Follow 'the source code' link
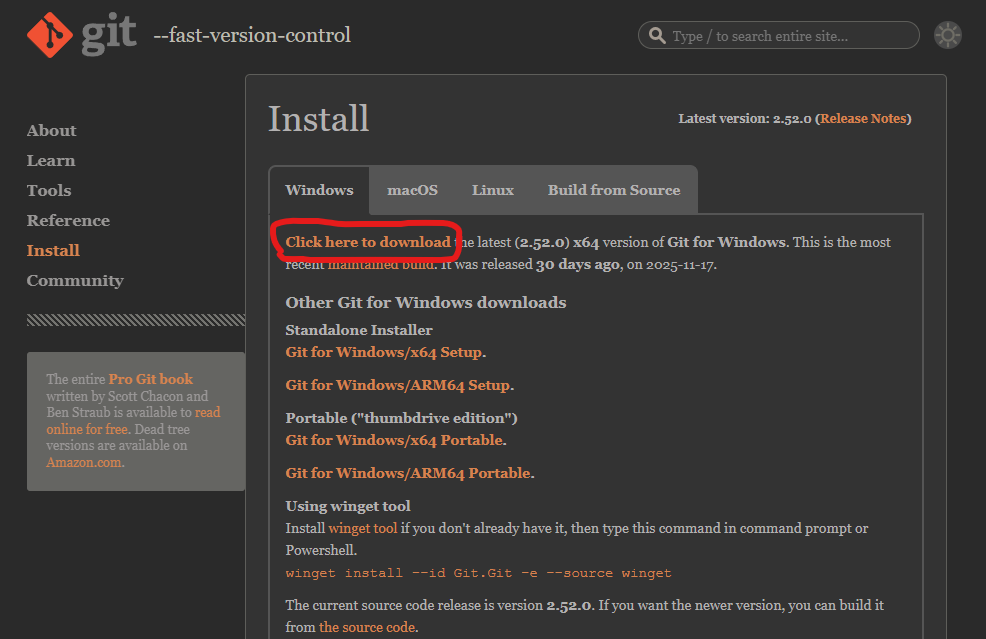 (x=366, y=627)
